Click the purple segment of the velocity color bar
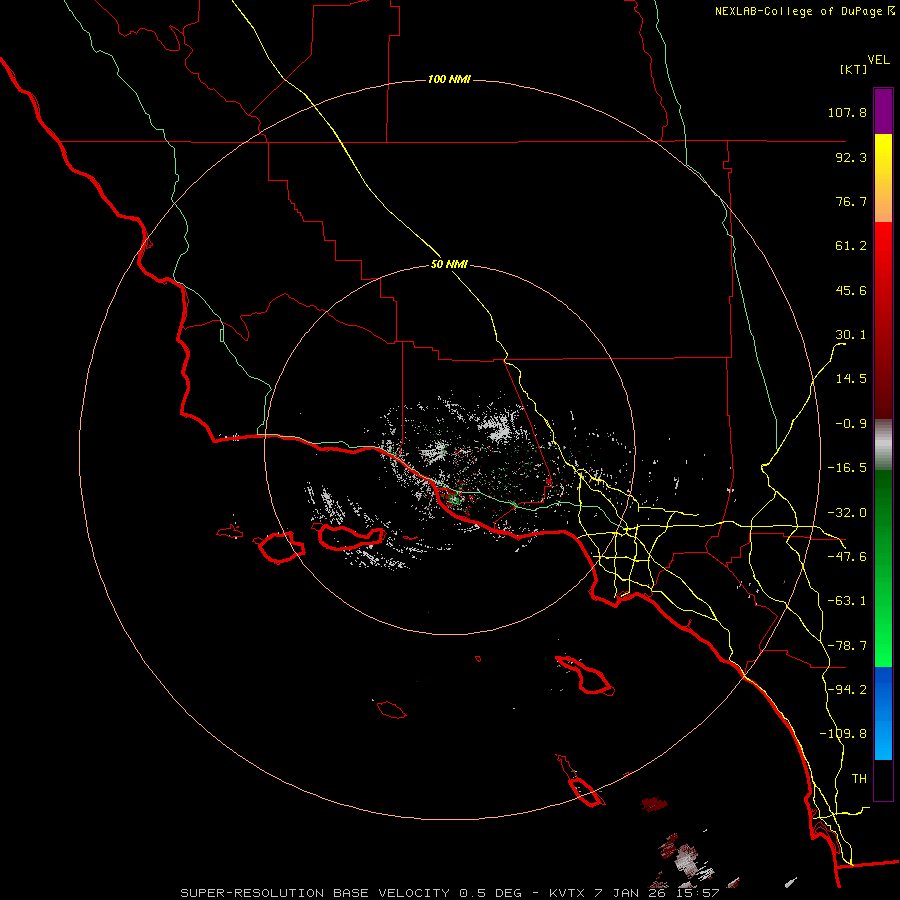900x900 pixels. 883,111
